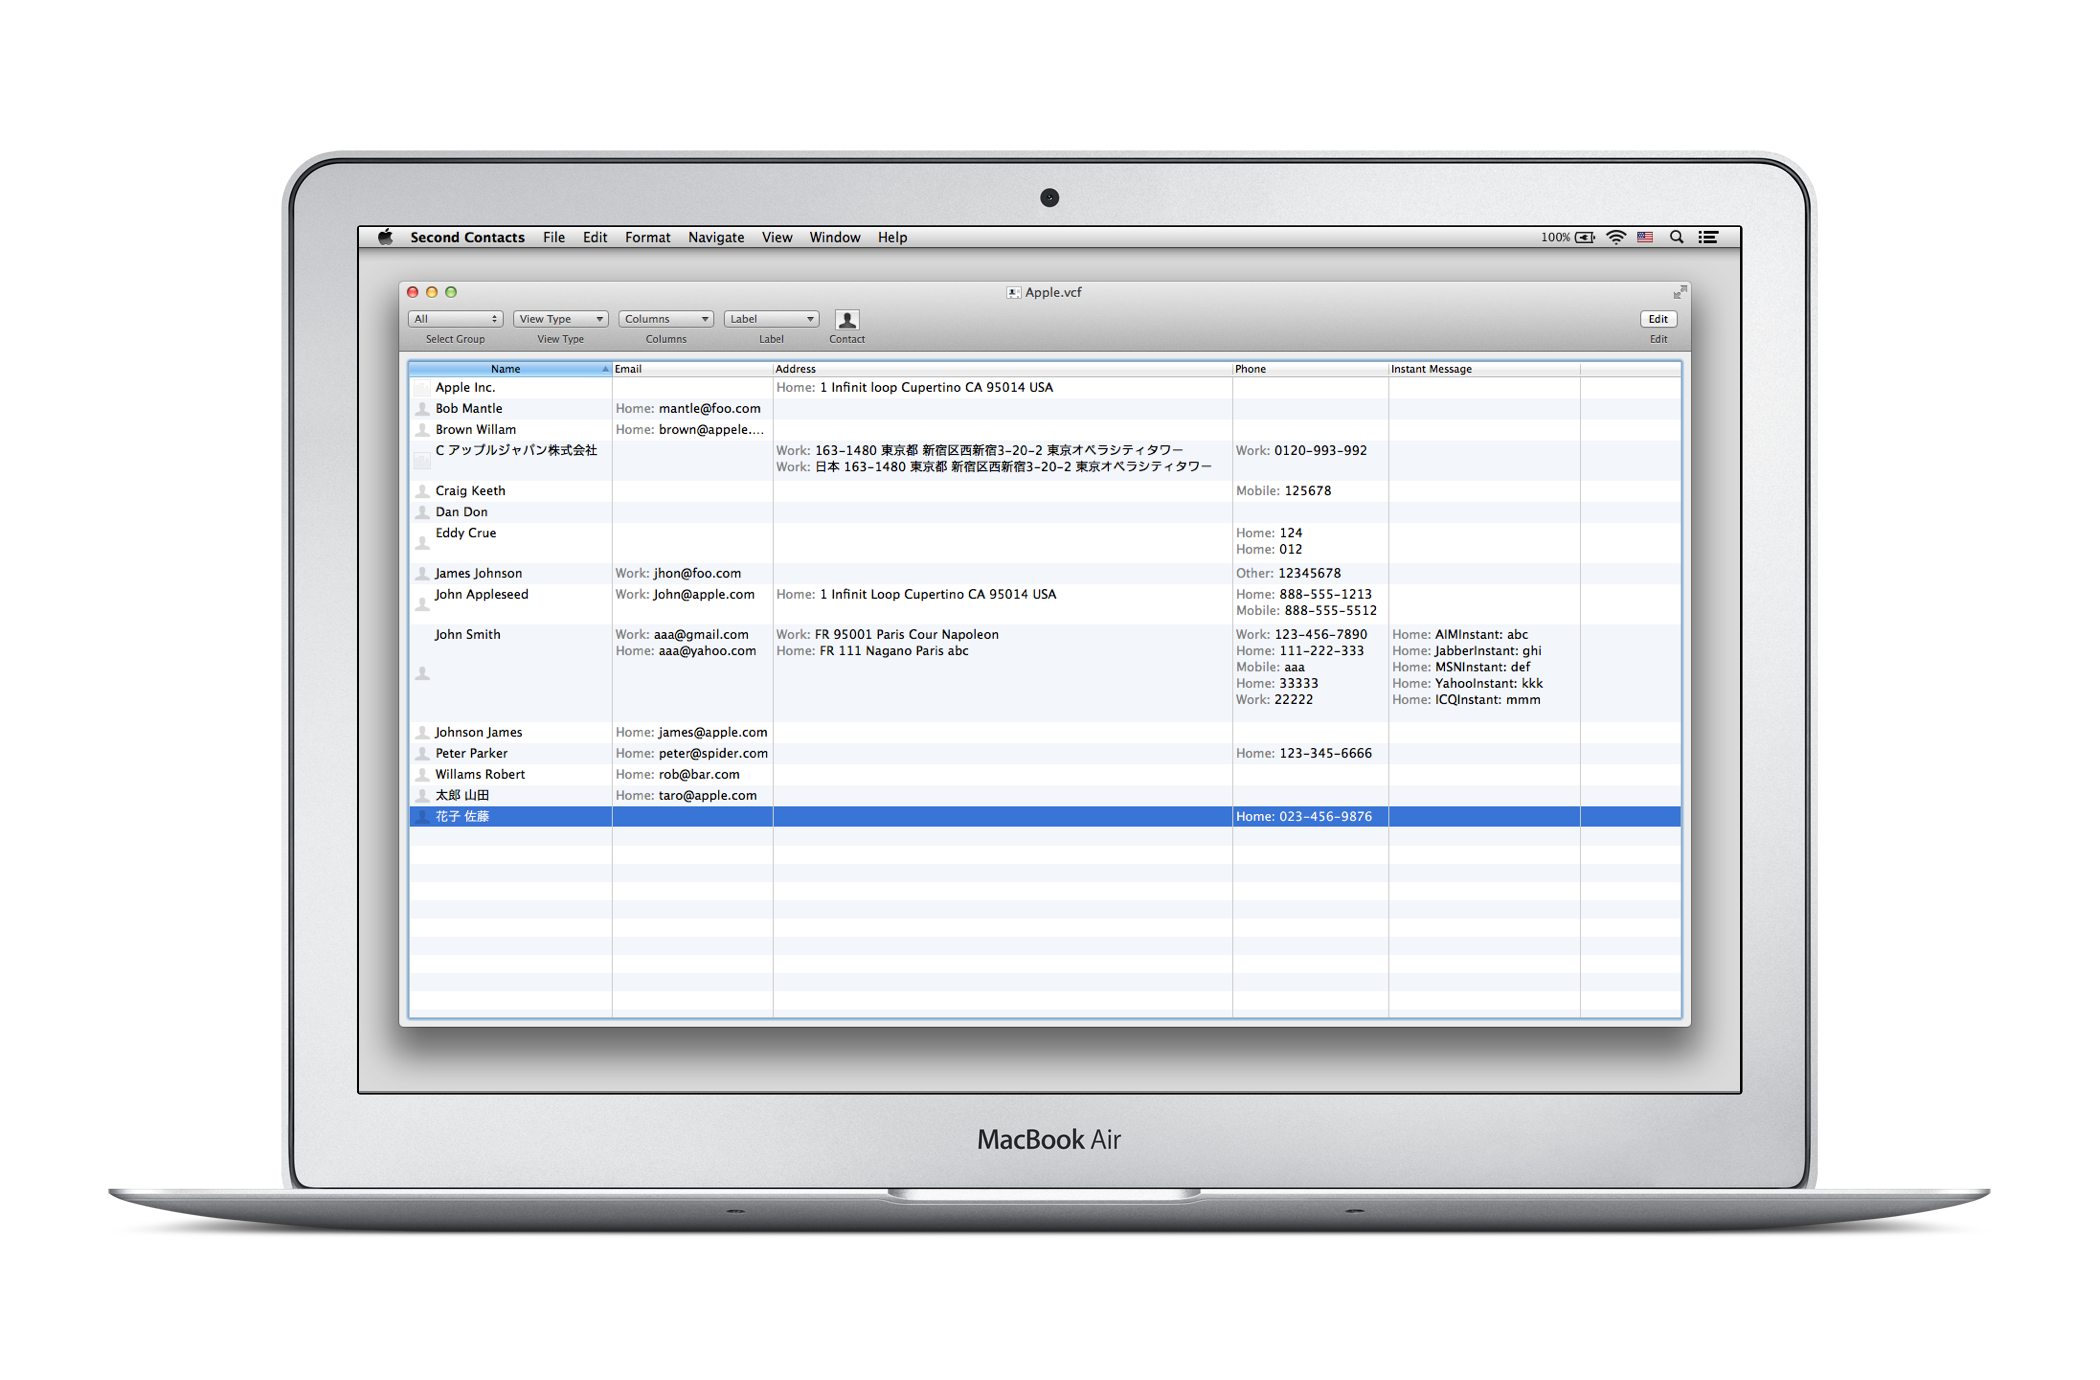Click the email james@apple.com
This screenshot has width=2100, height=1380.
pyautogui.click(x=713, y=732)
